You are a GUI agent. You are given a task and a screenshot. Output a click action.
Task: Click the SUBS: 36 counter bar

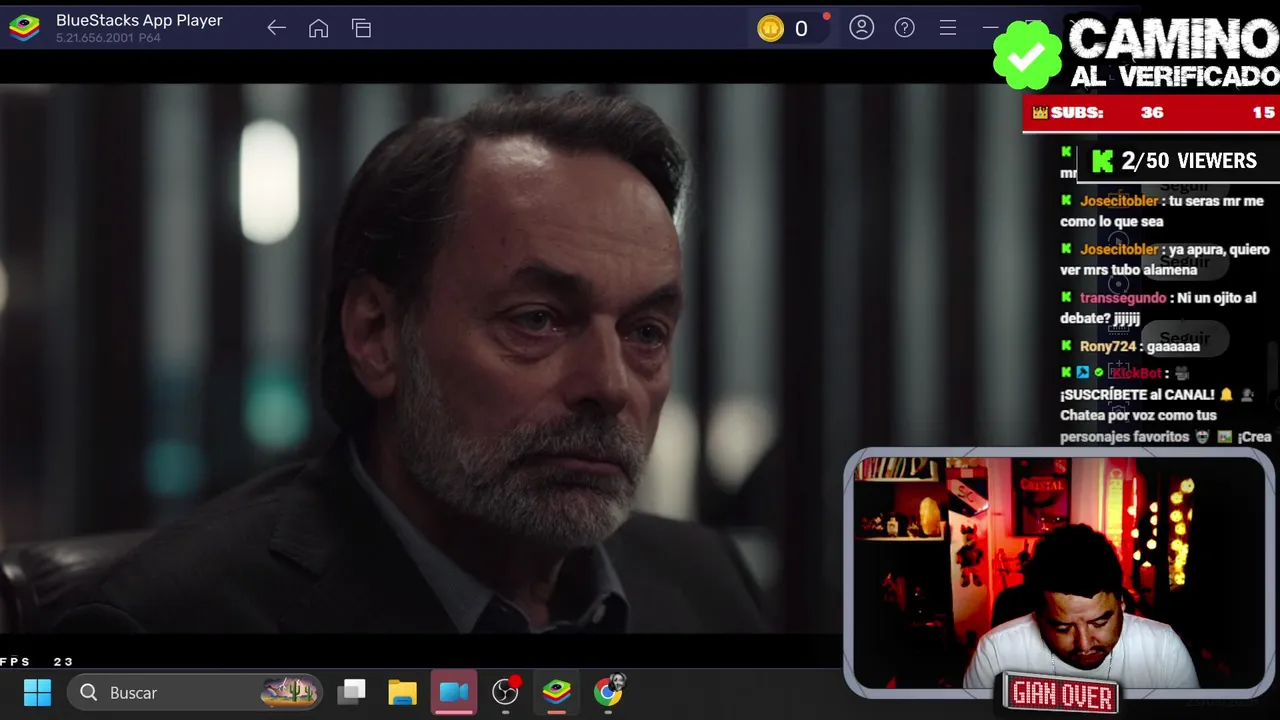click(x=1151, y=113)
